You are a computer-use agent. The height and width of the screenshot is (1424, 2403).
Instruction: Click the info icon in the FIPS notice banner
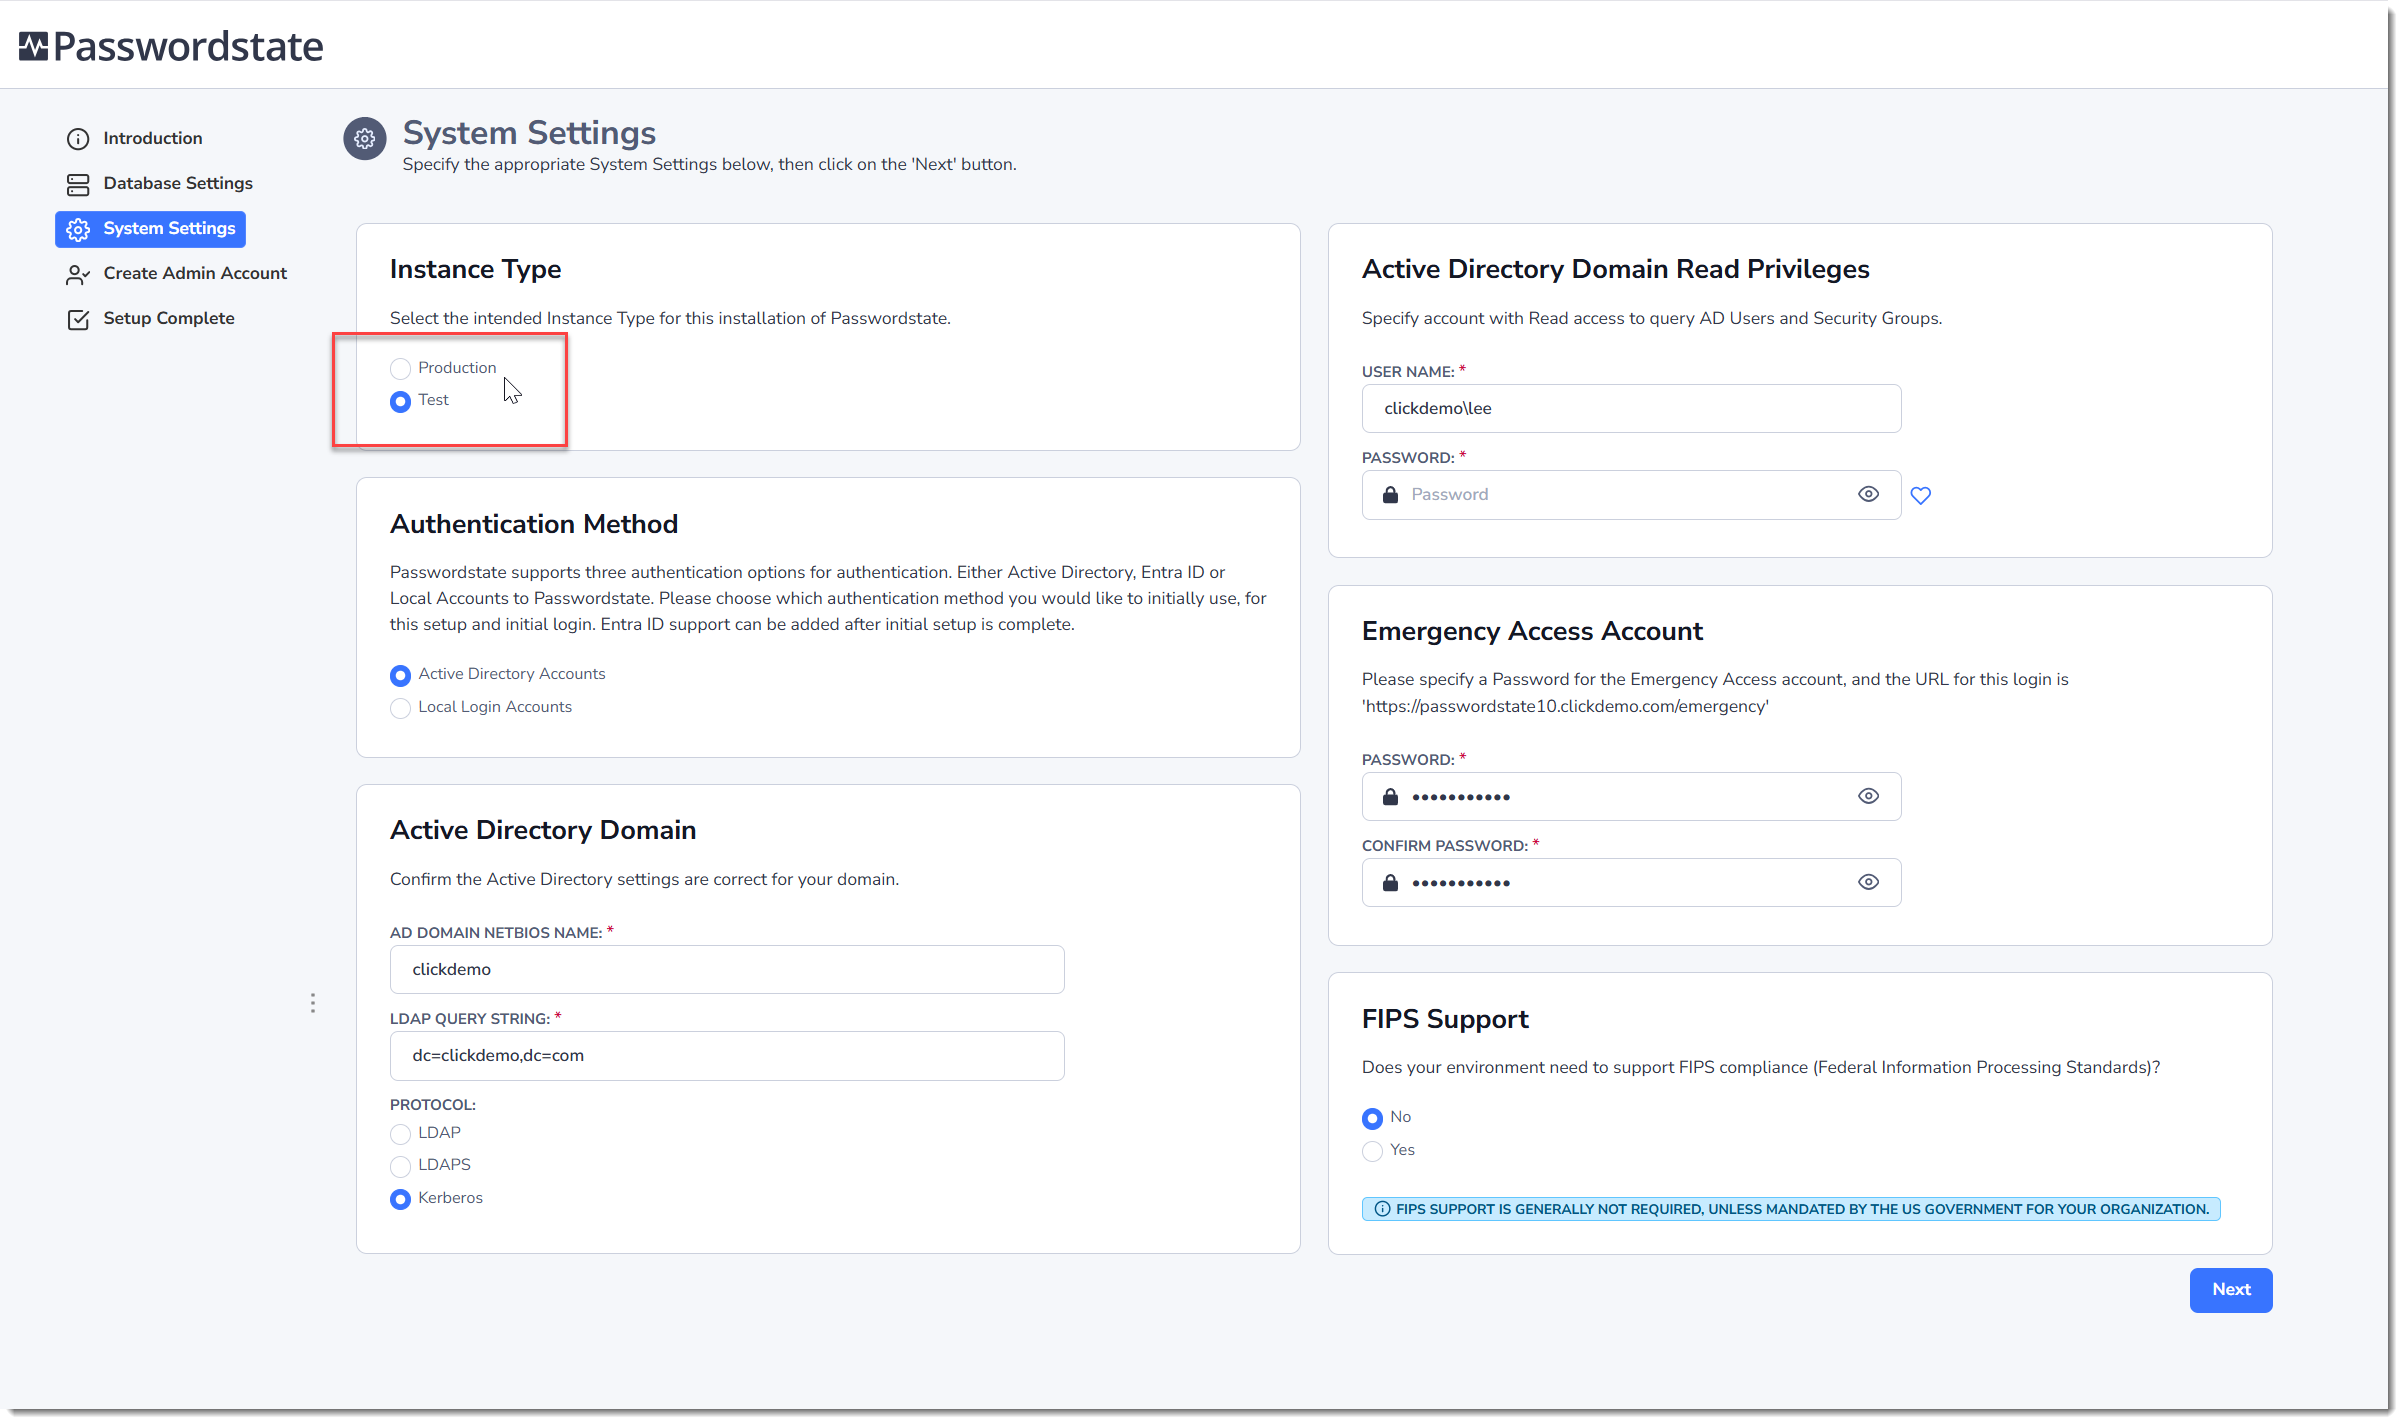(1382, 1209)
